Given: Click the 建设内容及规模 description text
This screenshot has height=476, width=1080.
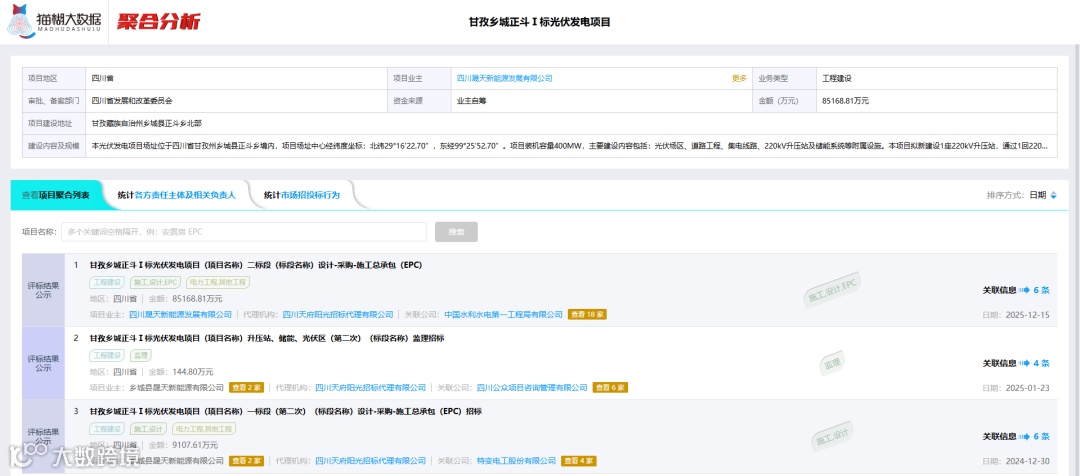Looking at the screenshot, I should [570, 146].
